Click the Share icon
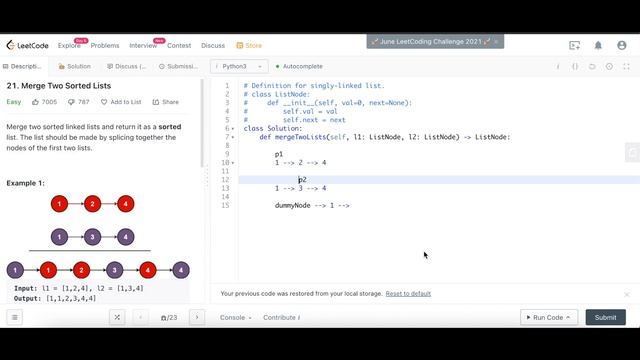This screenshot has height=360, width=640. pos(156,102)
